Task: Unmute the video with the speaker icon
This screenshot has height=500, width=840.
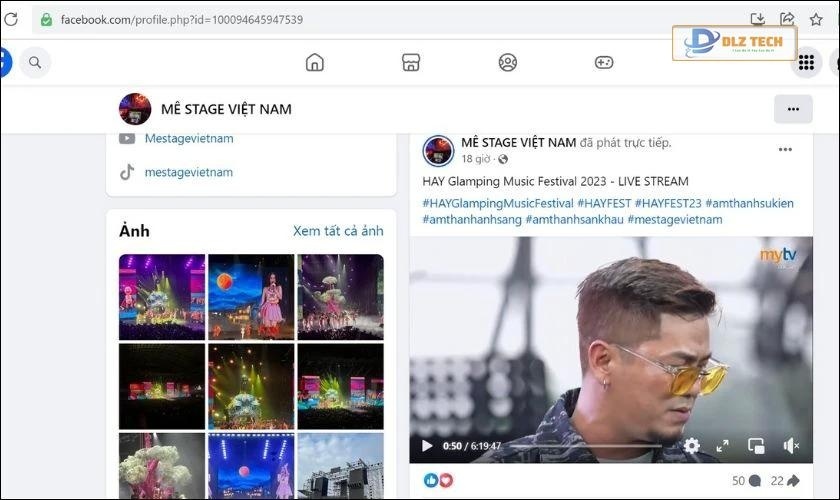Action: [791, 446]
